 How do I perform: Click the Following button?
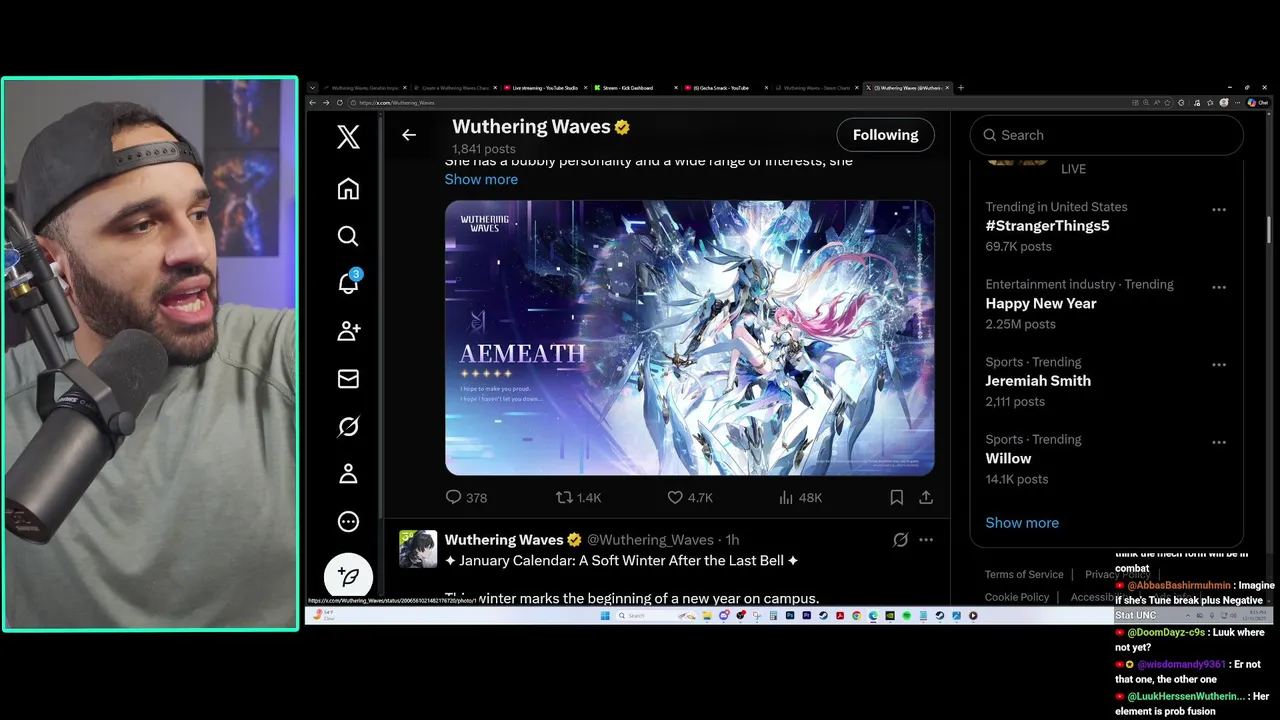885,135
